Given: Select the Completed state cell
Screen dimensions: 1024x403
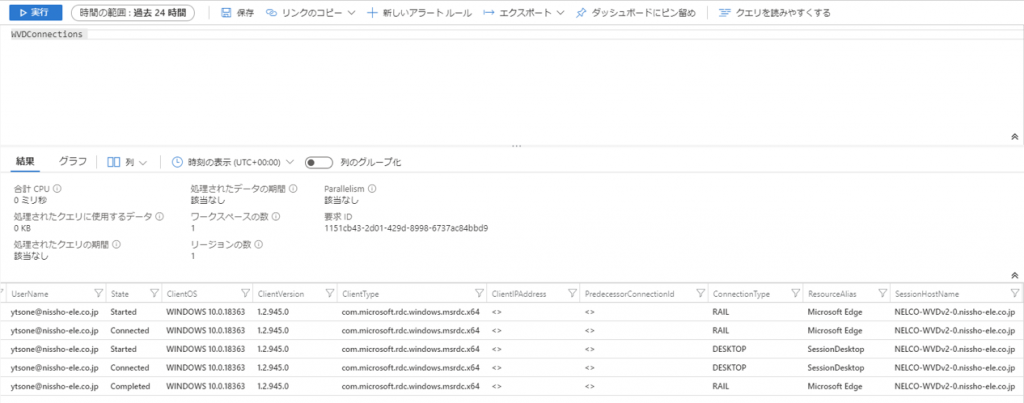Looking at the screenshot, I should [x=130, y=386].
